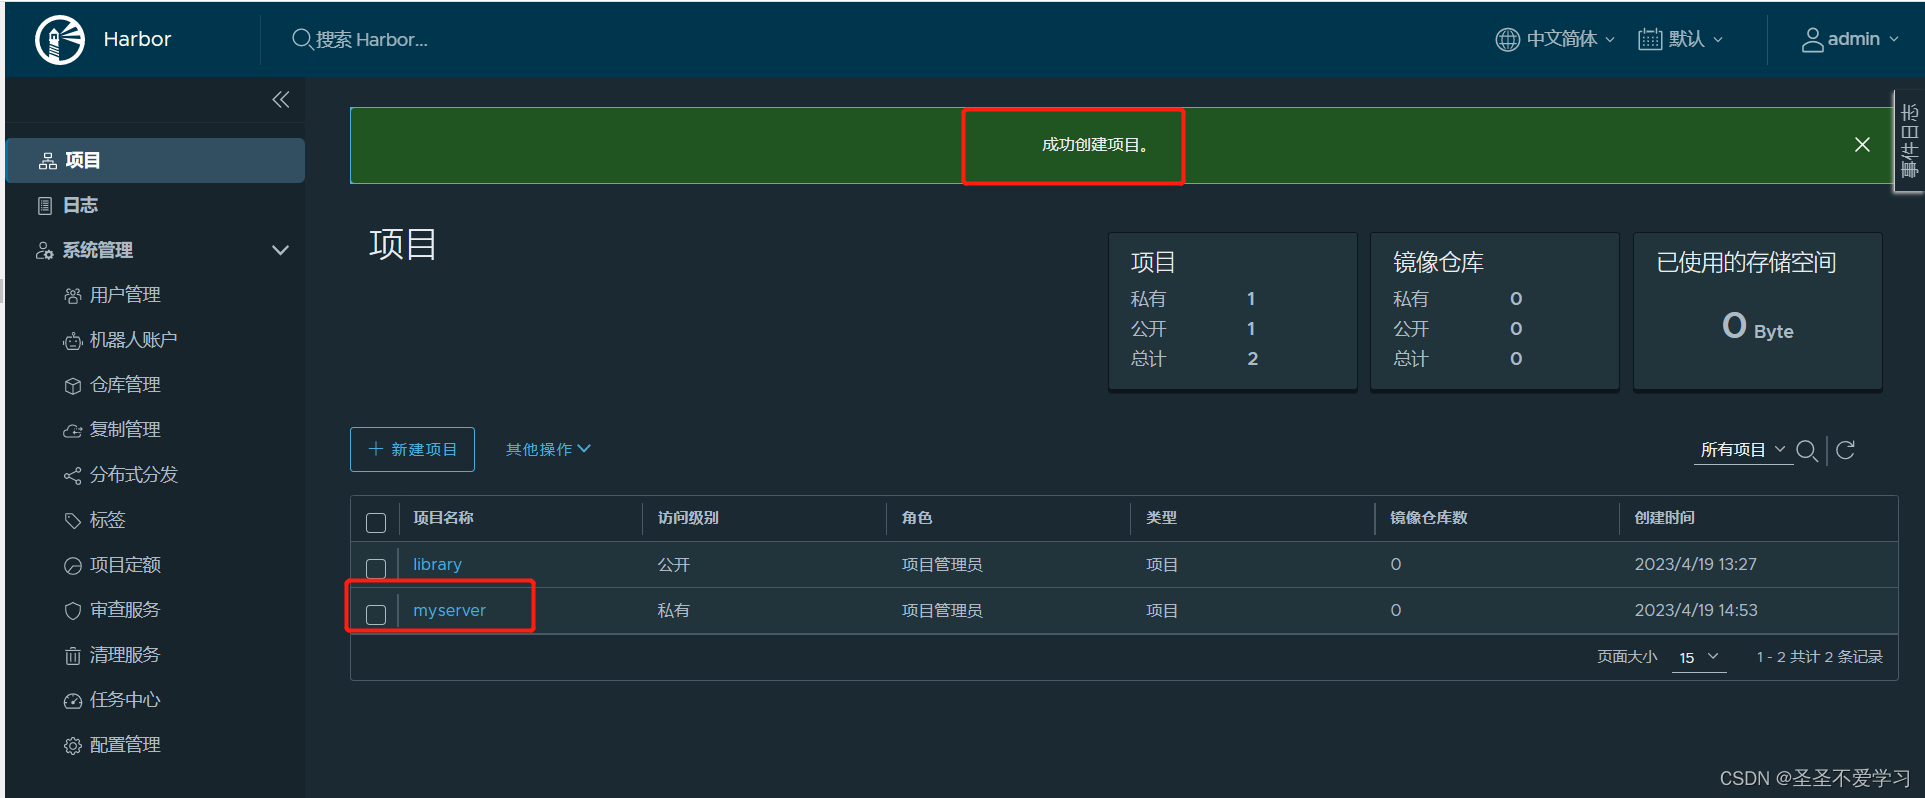Screen dimensions: 1925x798
Task: Click the search magnifier icon in header
Action: [x=302, y=39]
